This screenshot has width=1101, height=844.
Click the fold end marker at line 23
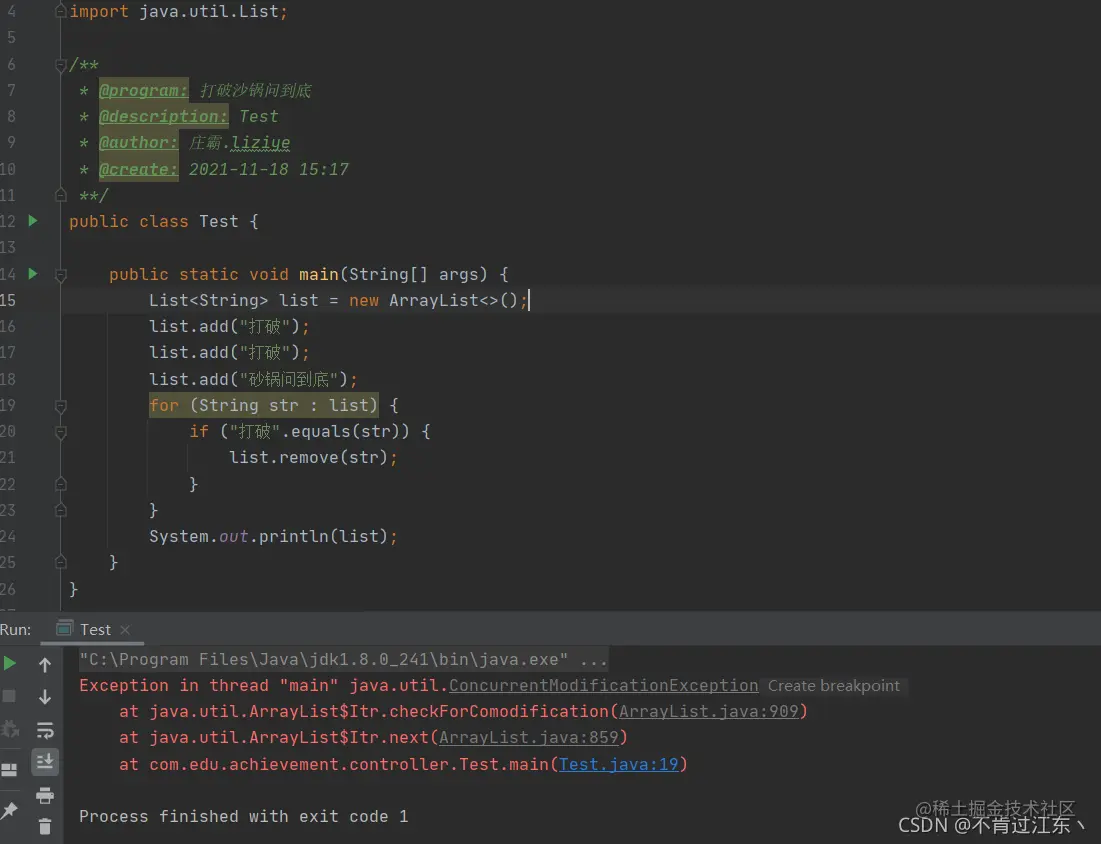[61, 510]
